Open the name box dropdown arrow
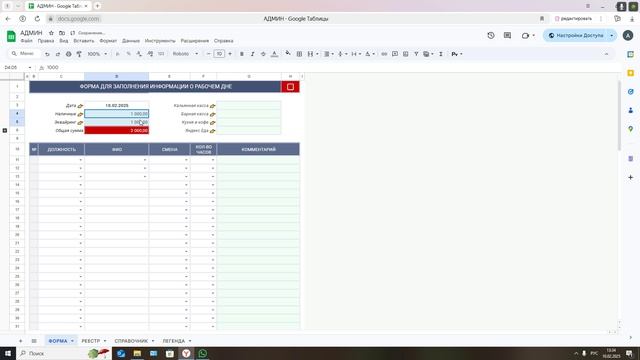 click(x=30, y=67)
